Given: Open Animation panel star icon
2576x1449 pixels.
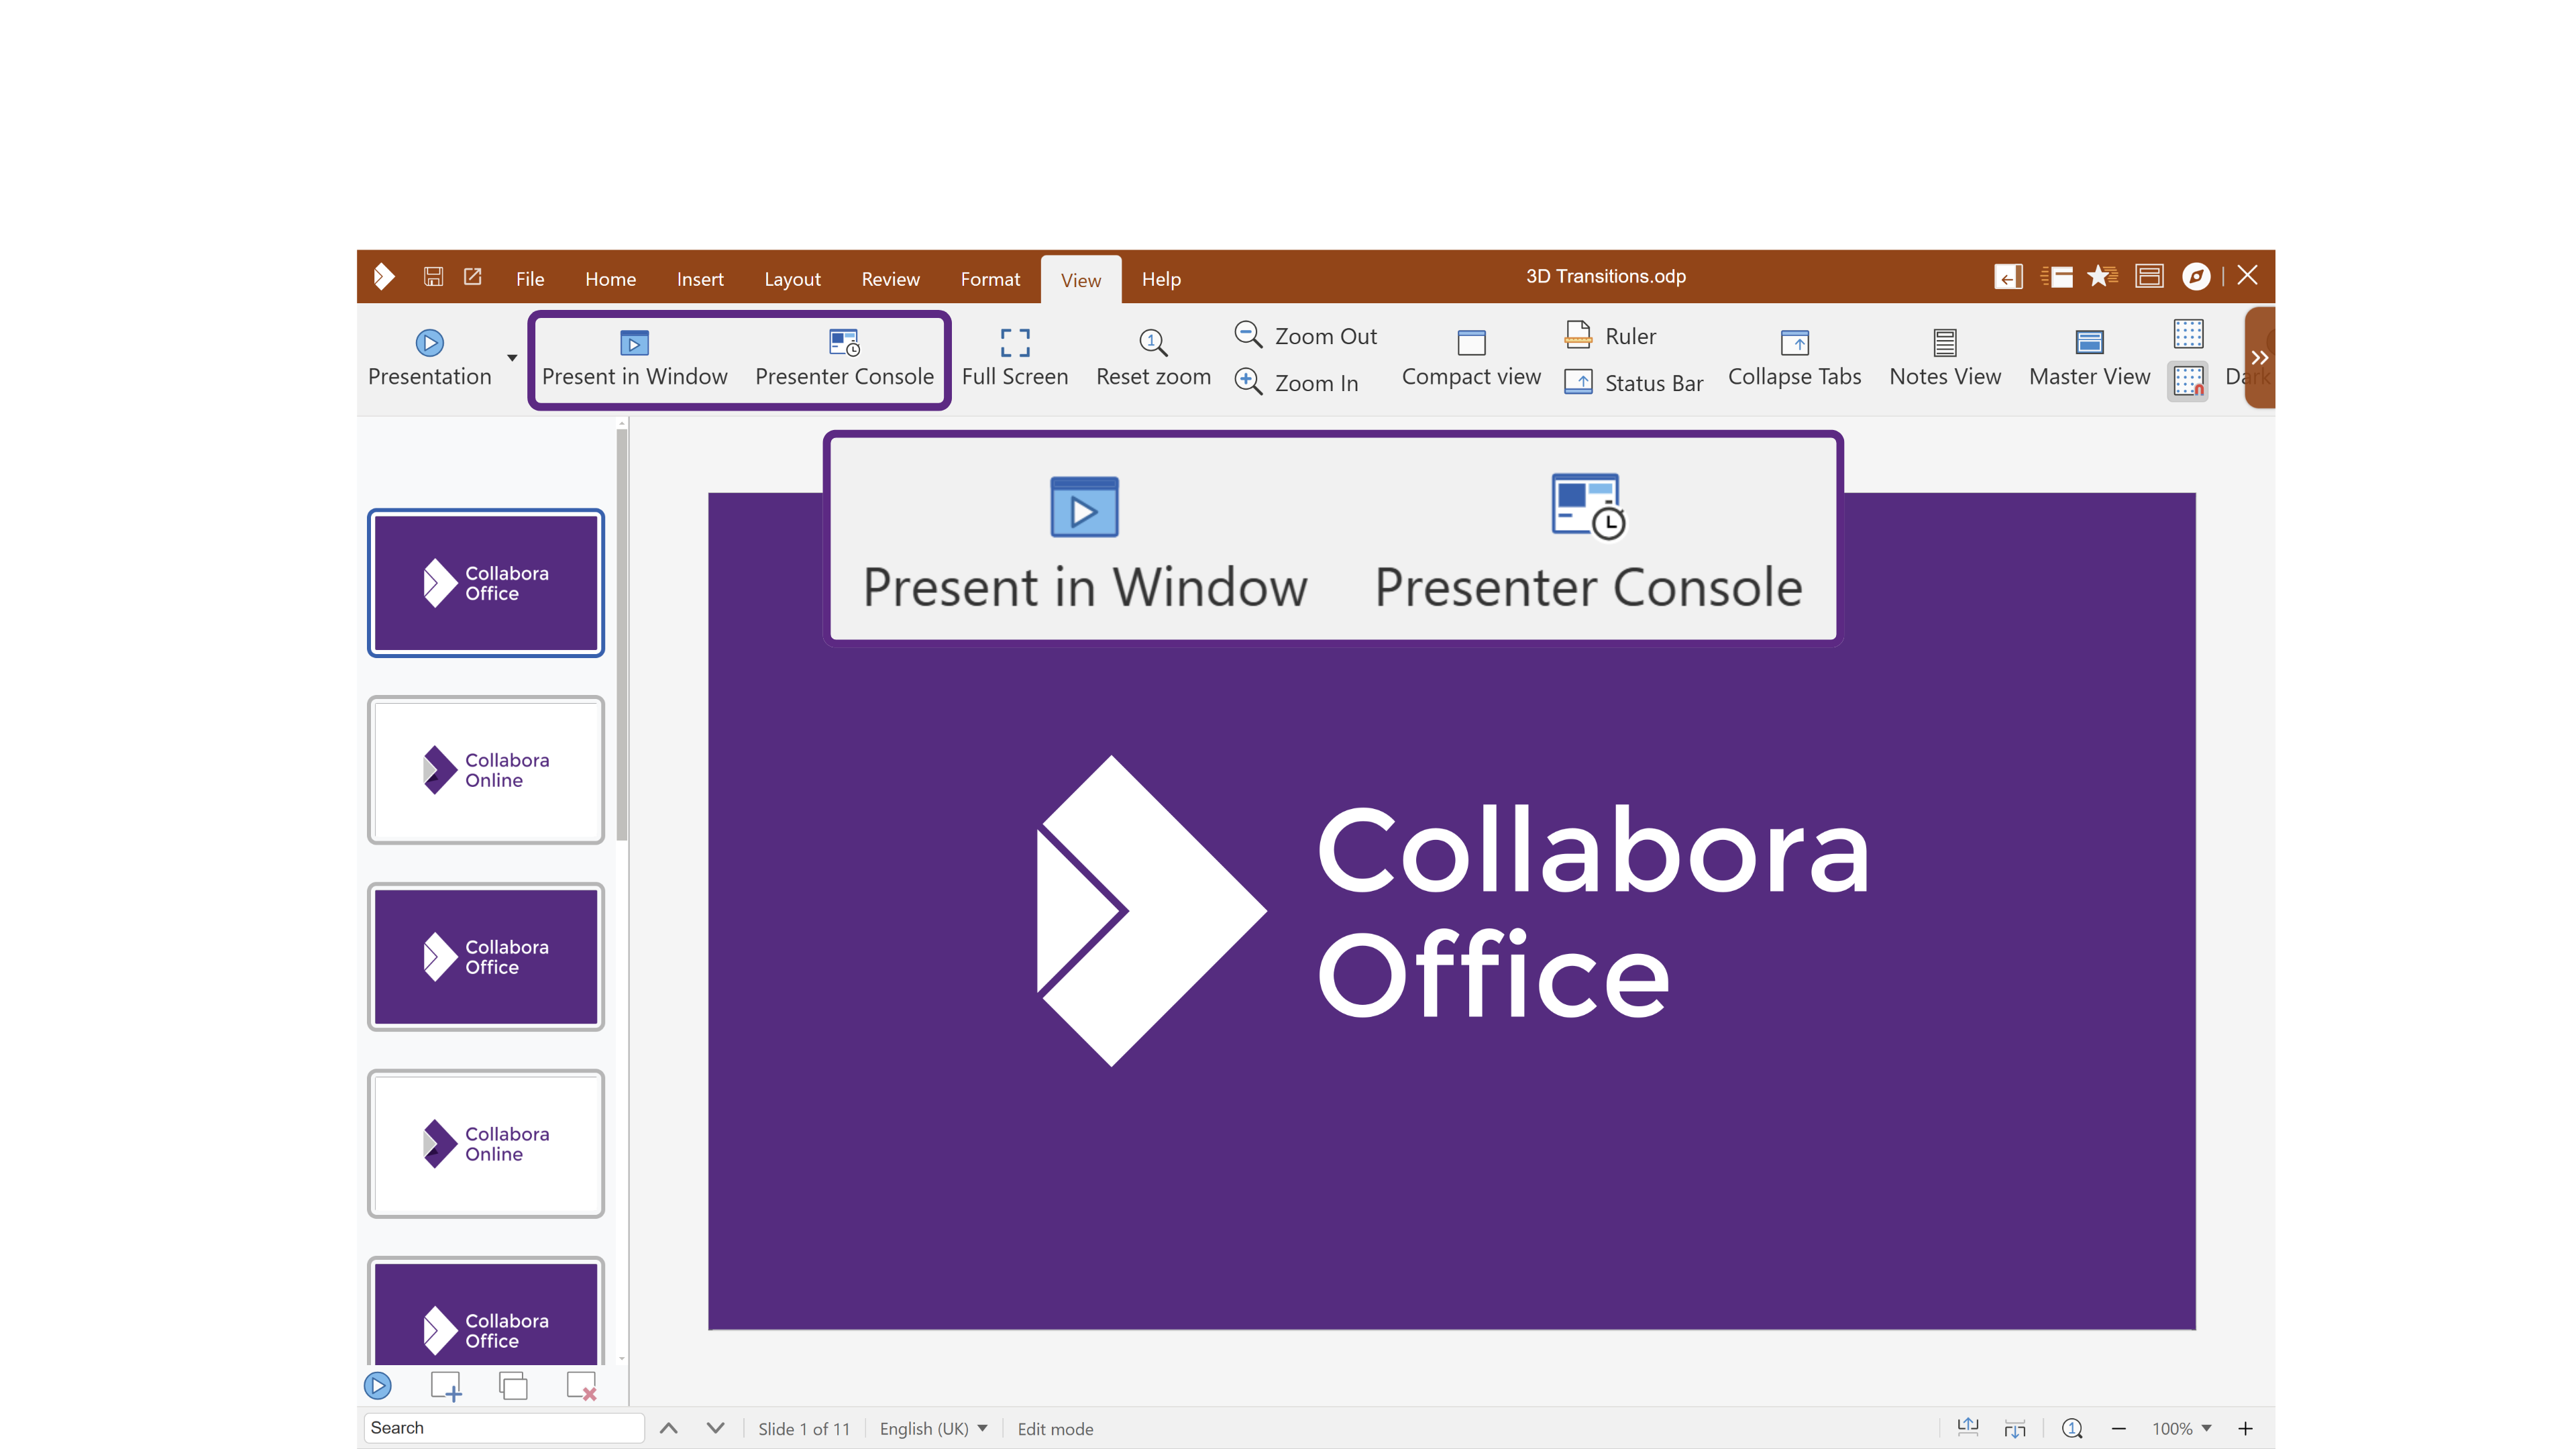Looking at the screenshot, I should (2102, 276).
